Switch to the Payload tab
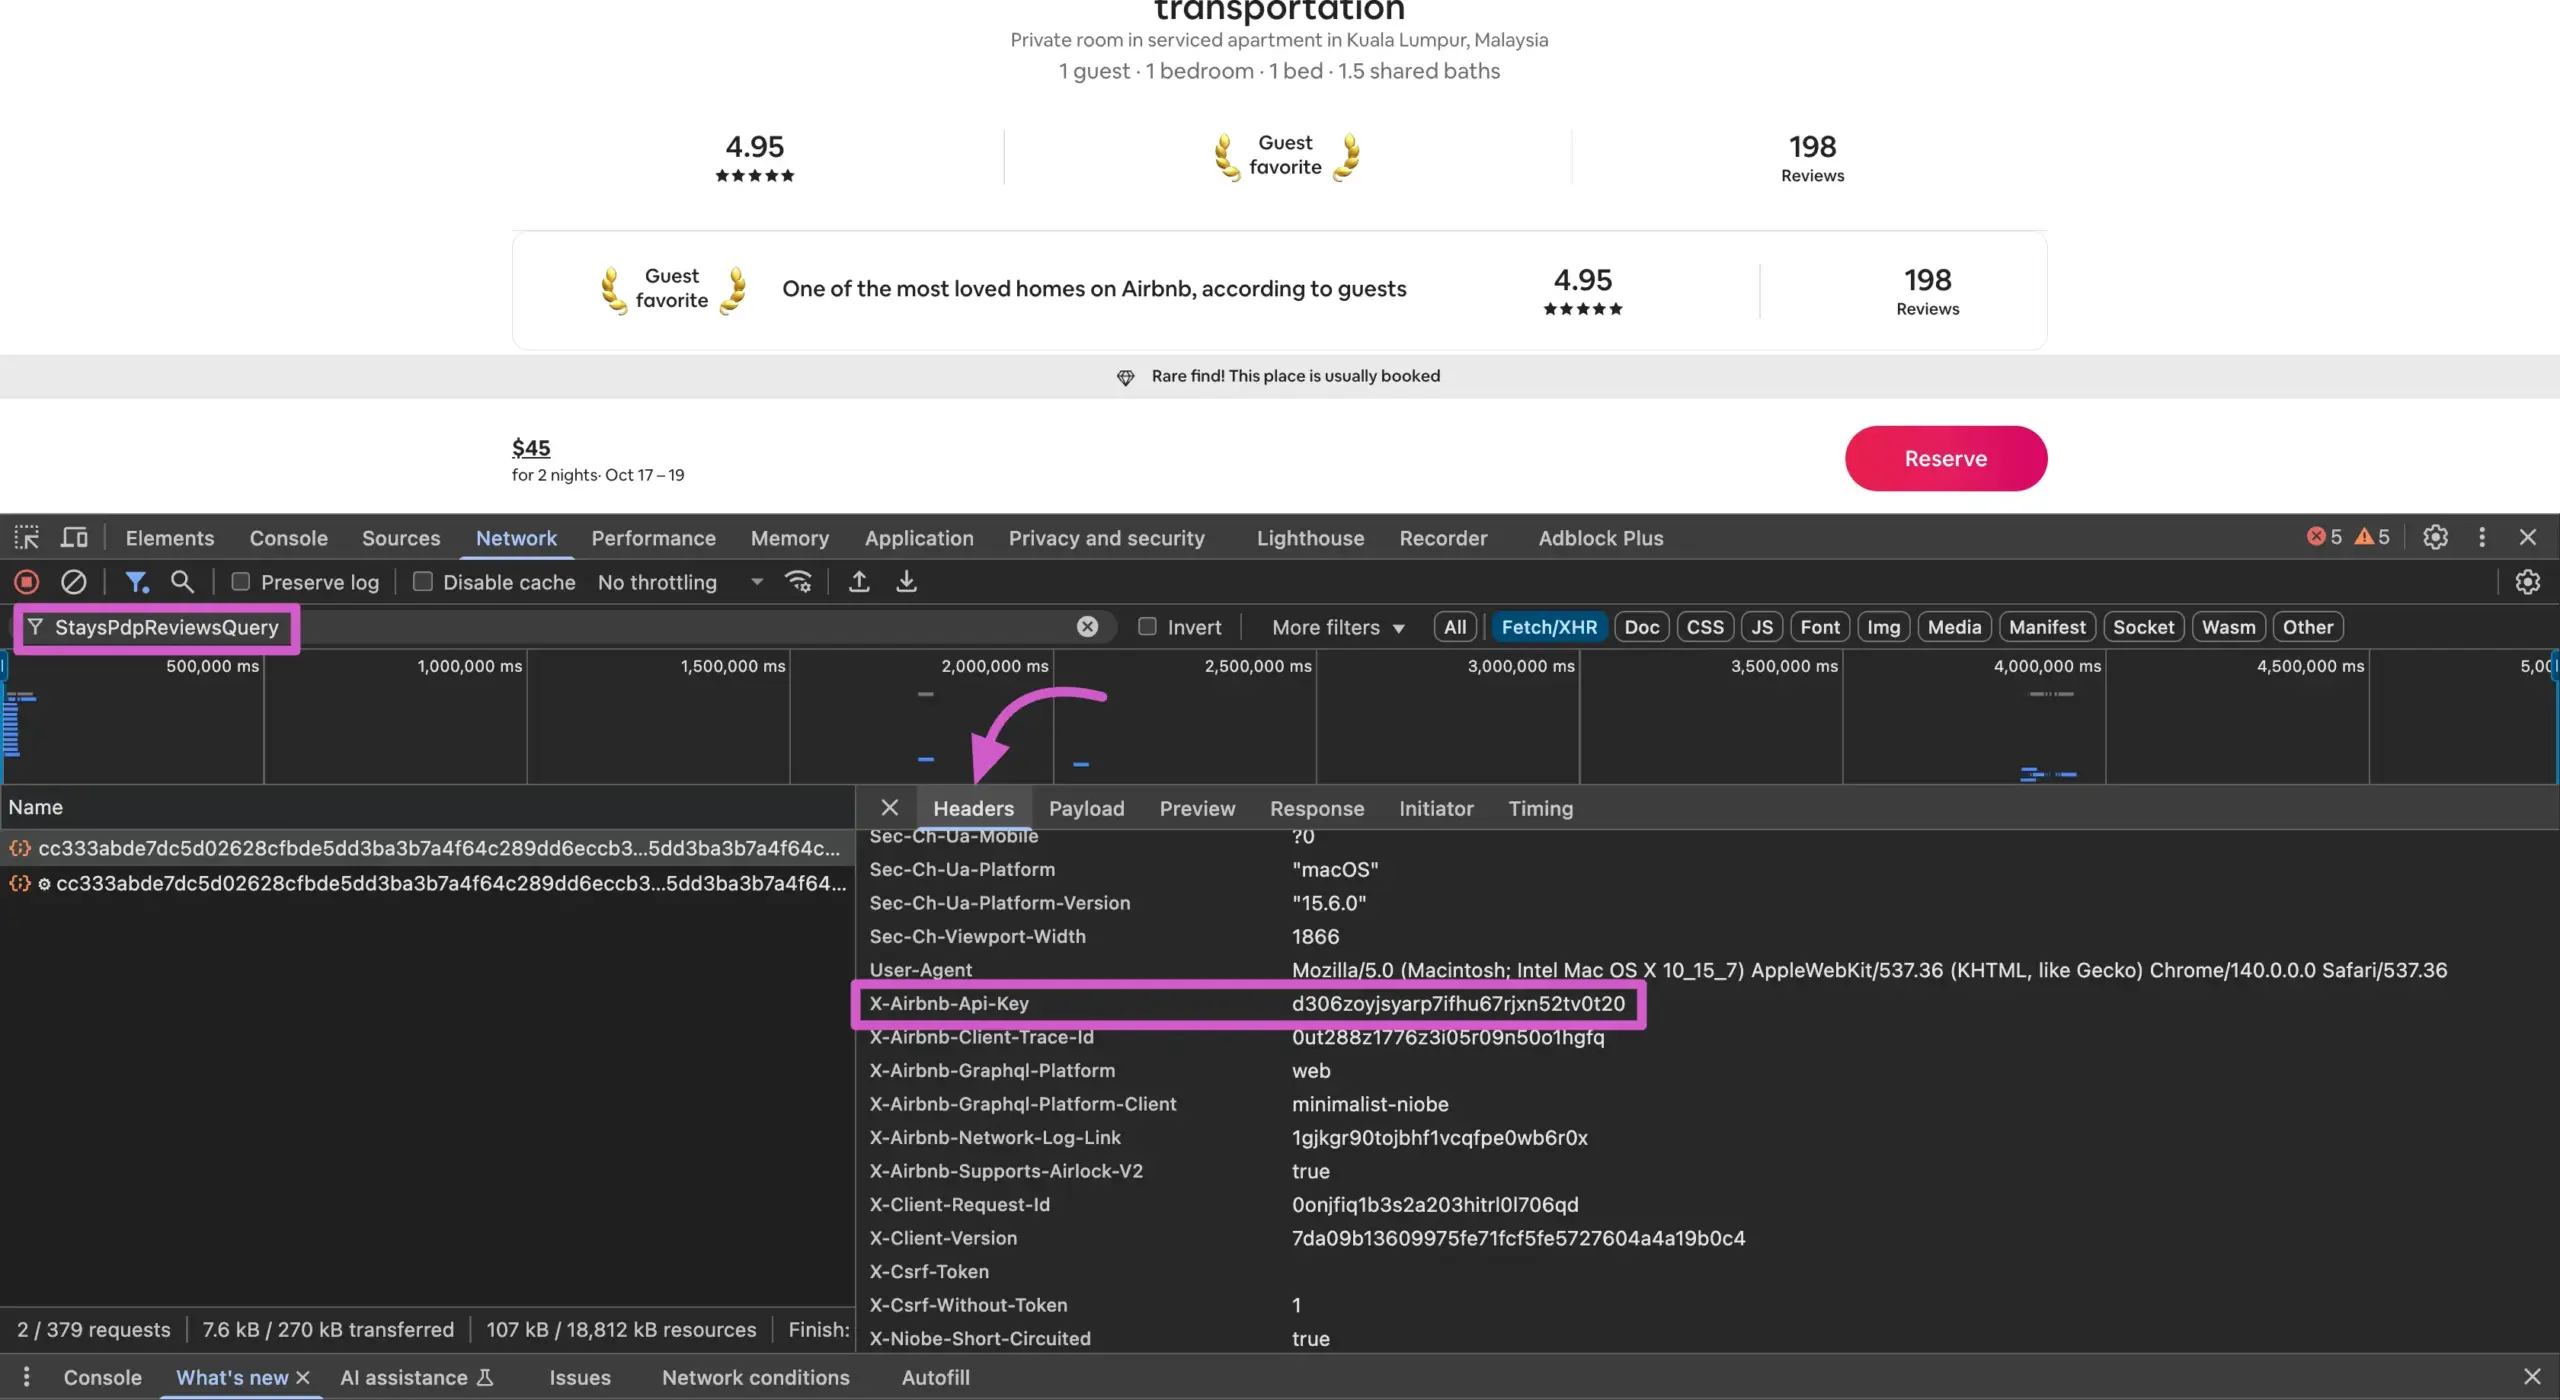2560x1400 pixels. click(x=1086, y=809)
